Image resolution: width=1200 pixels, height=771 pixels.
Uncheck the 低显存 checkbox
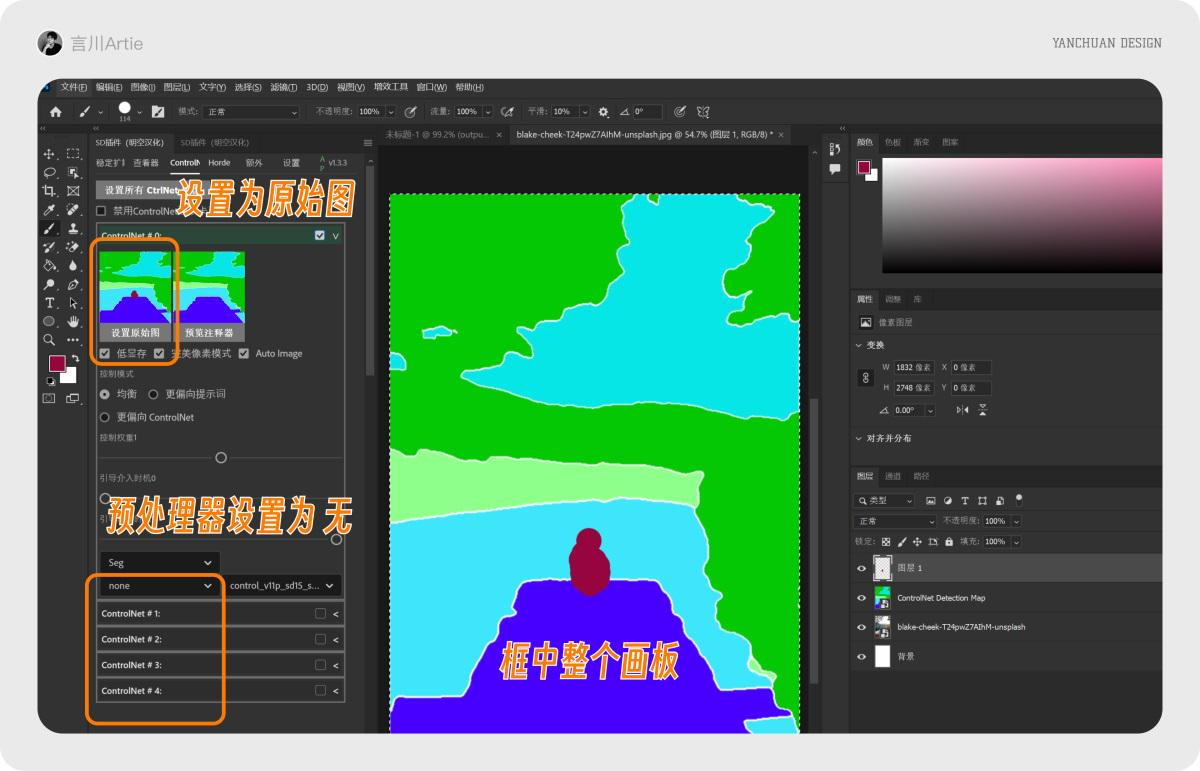click(x=104, y=353)
